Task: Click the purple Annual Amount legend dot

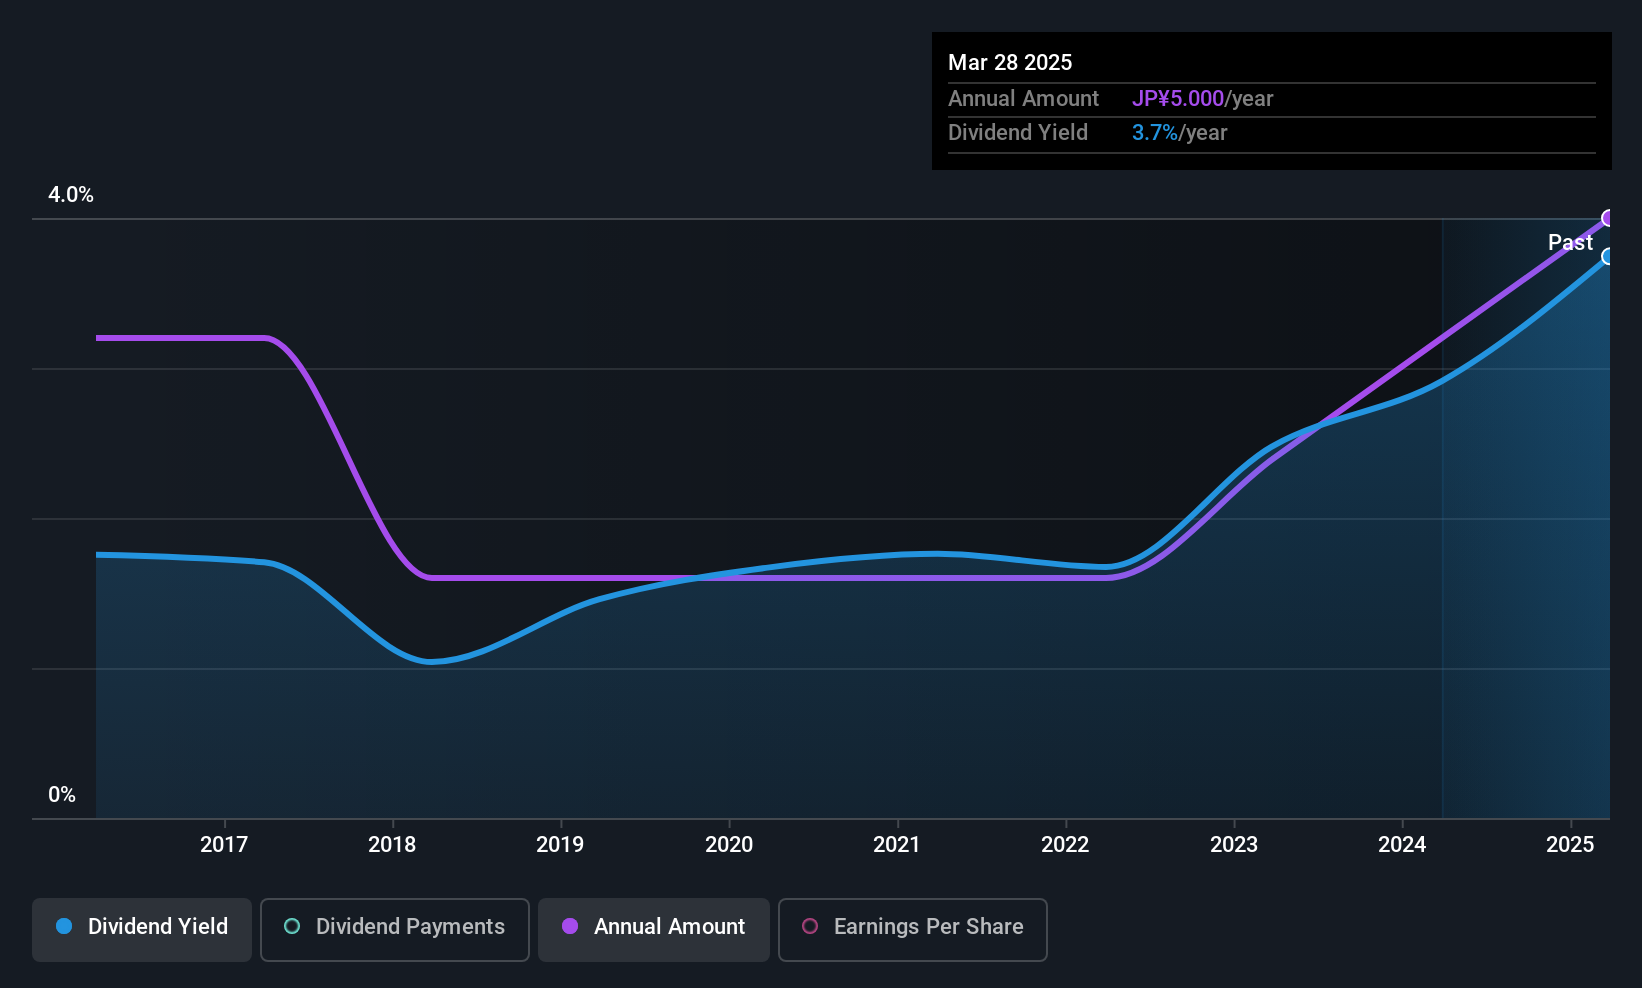Action: tap(570, 926)
